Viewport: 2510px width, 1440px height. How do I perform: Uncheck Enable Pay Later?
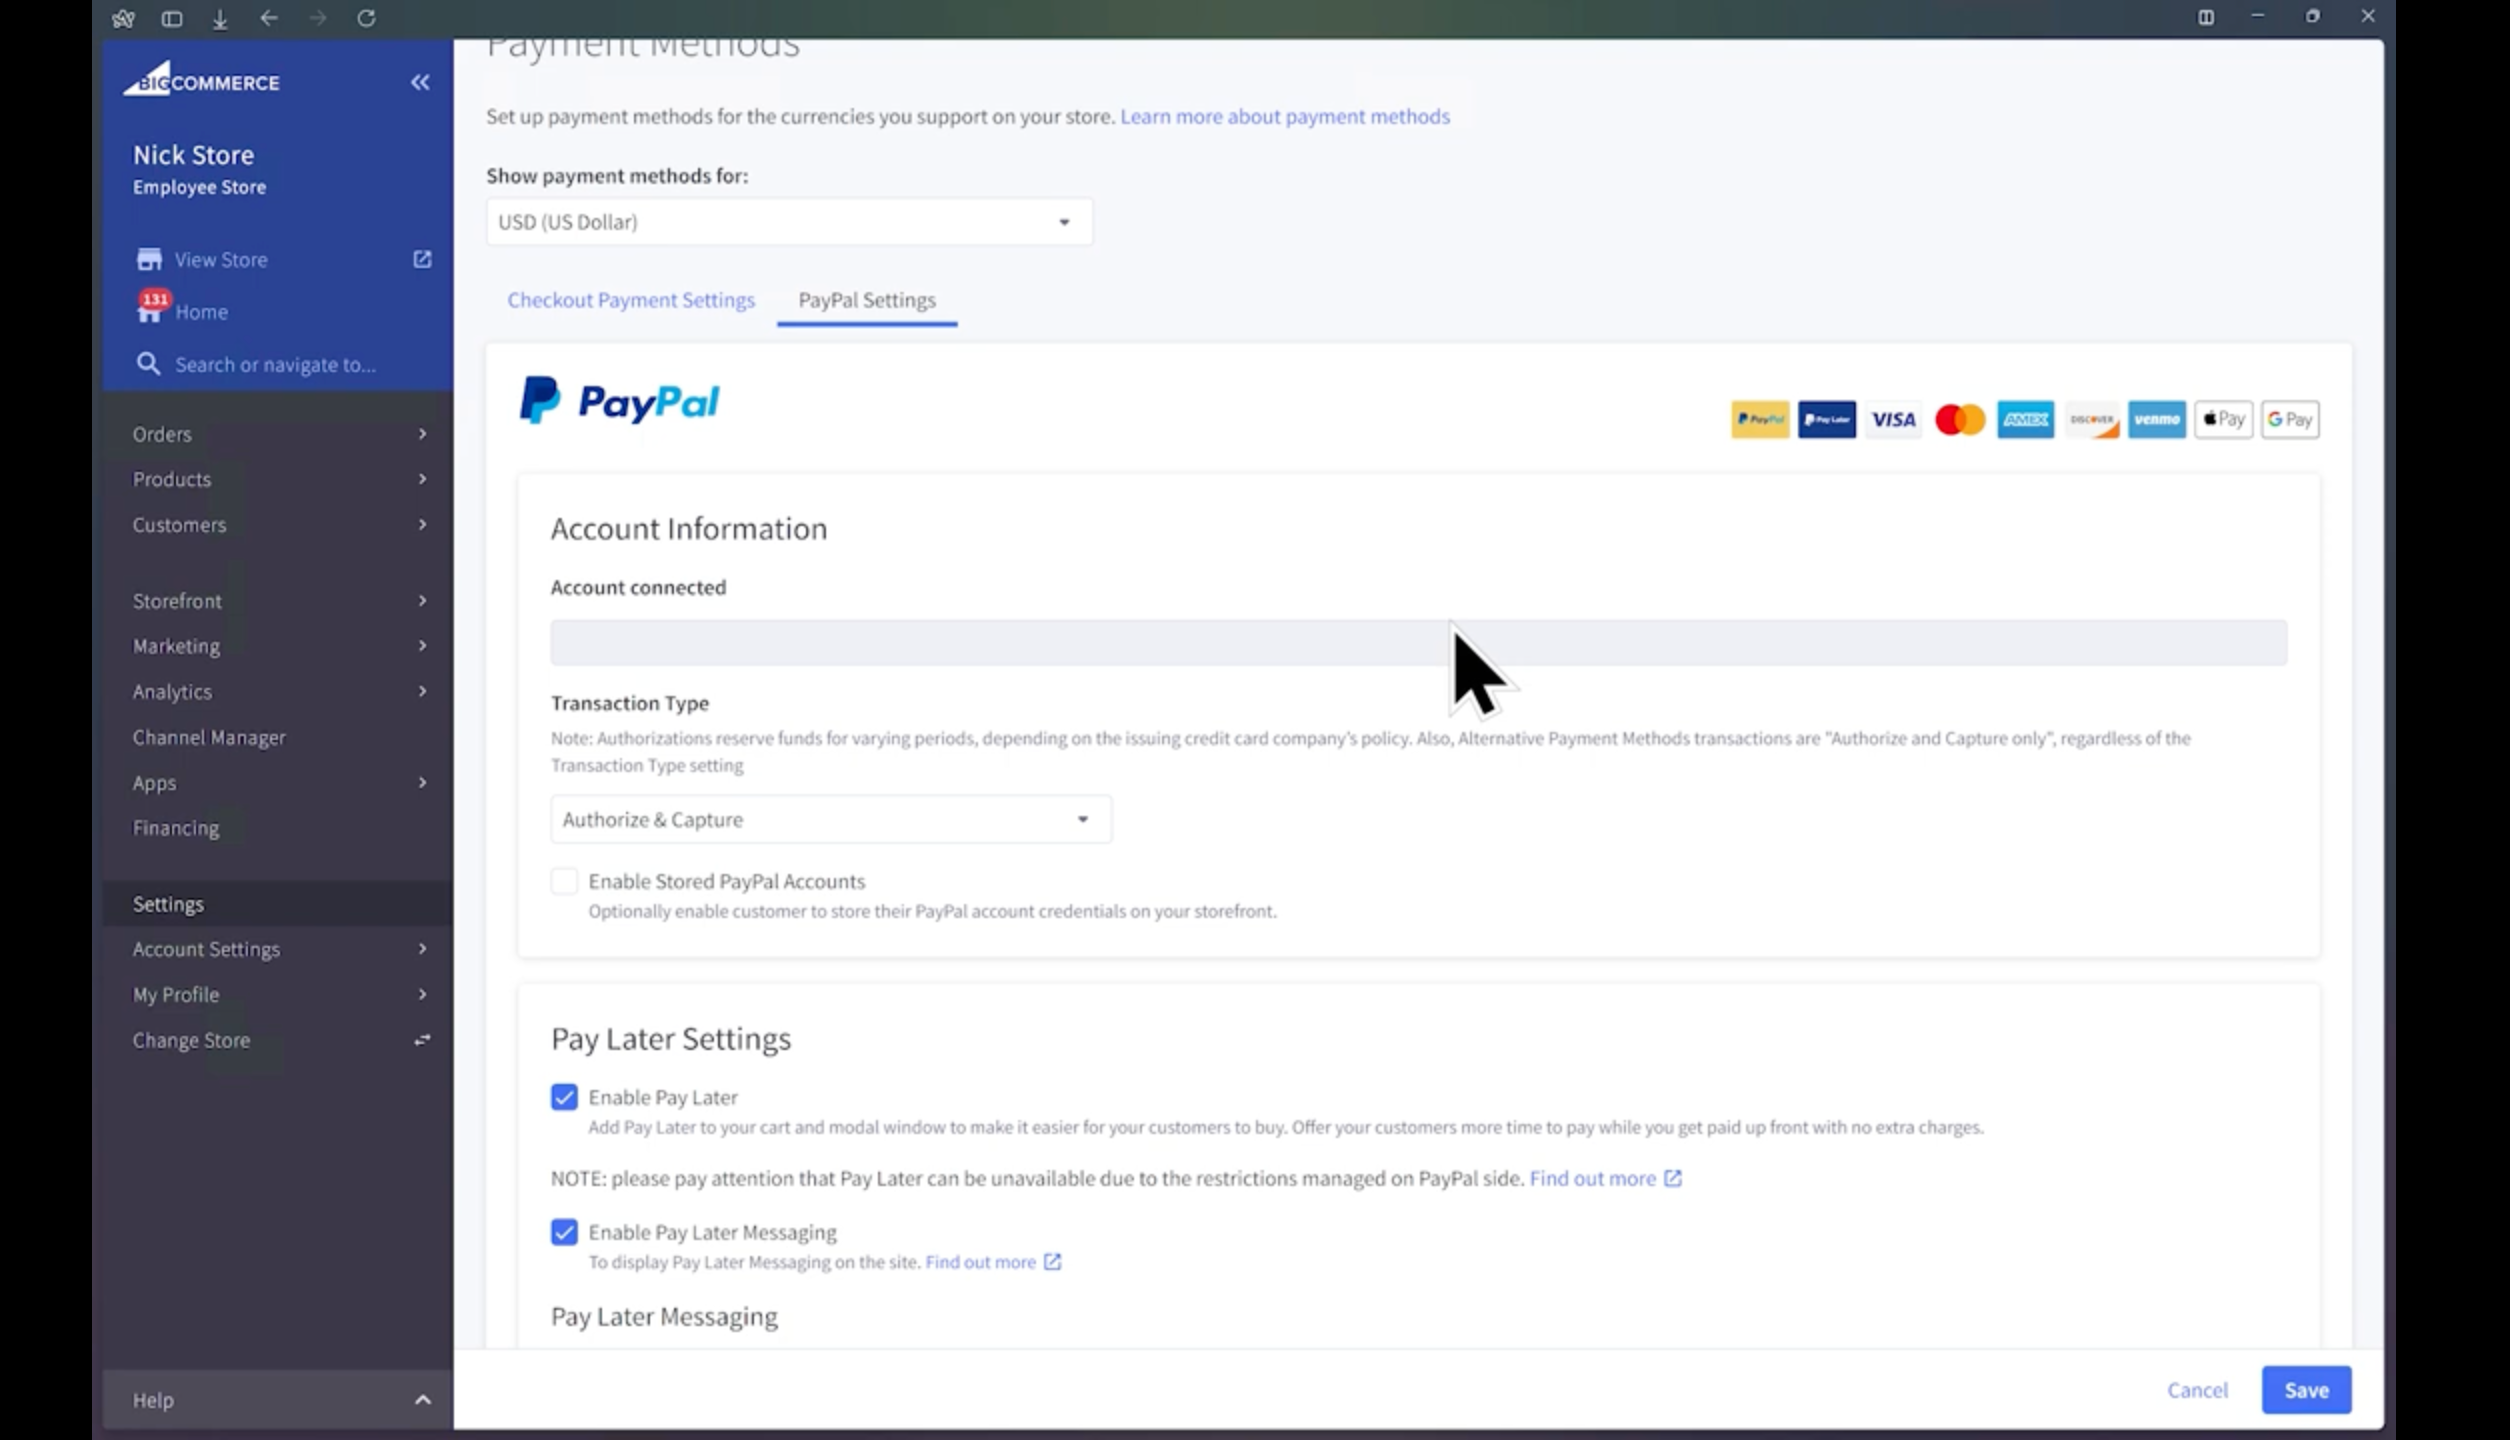564,1097
